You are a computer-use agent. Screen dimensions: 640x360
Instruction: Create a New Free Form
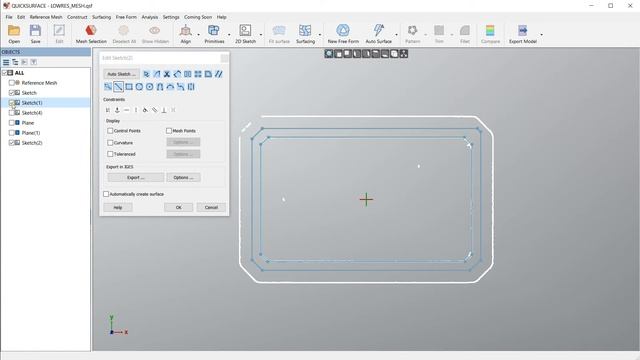[x=343, y=33]
